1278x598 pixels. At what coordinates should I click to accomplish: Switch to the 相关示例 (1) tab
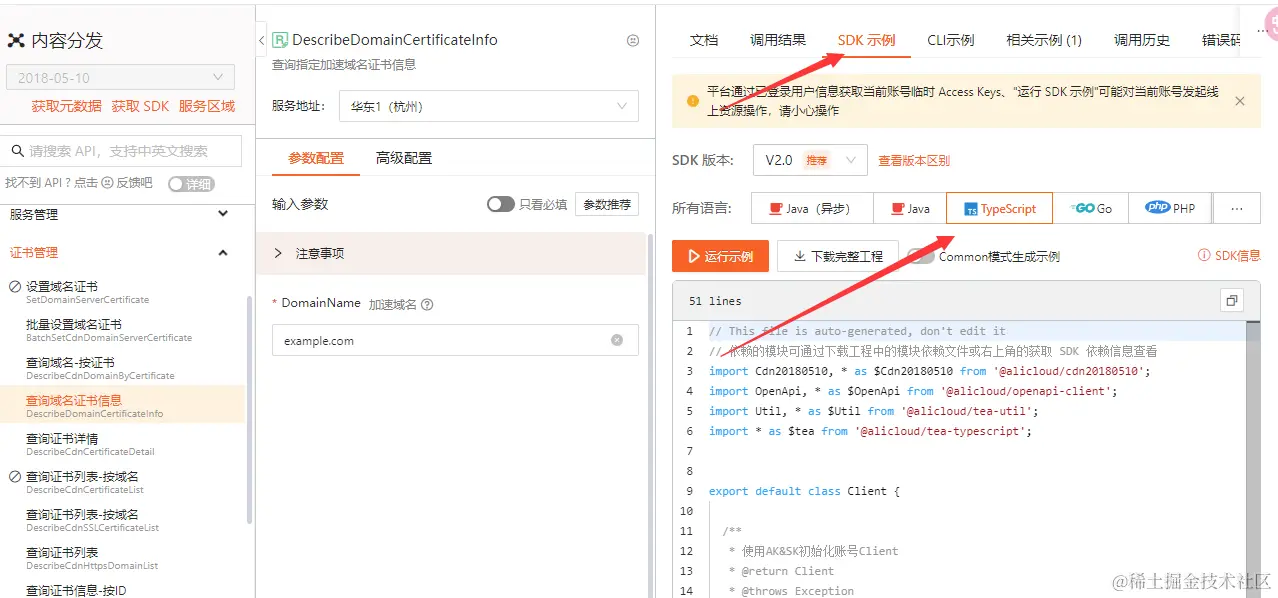1044,40
